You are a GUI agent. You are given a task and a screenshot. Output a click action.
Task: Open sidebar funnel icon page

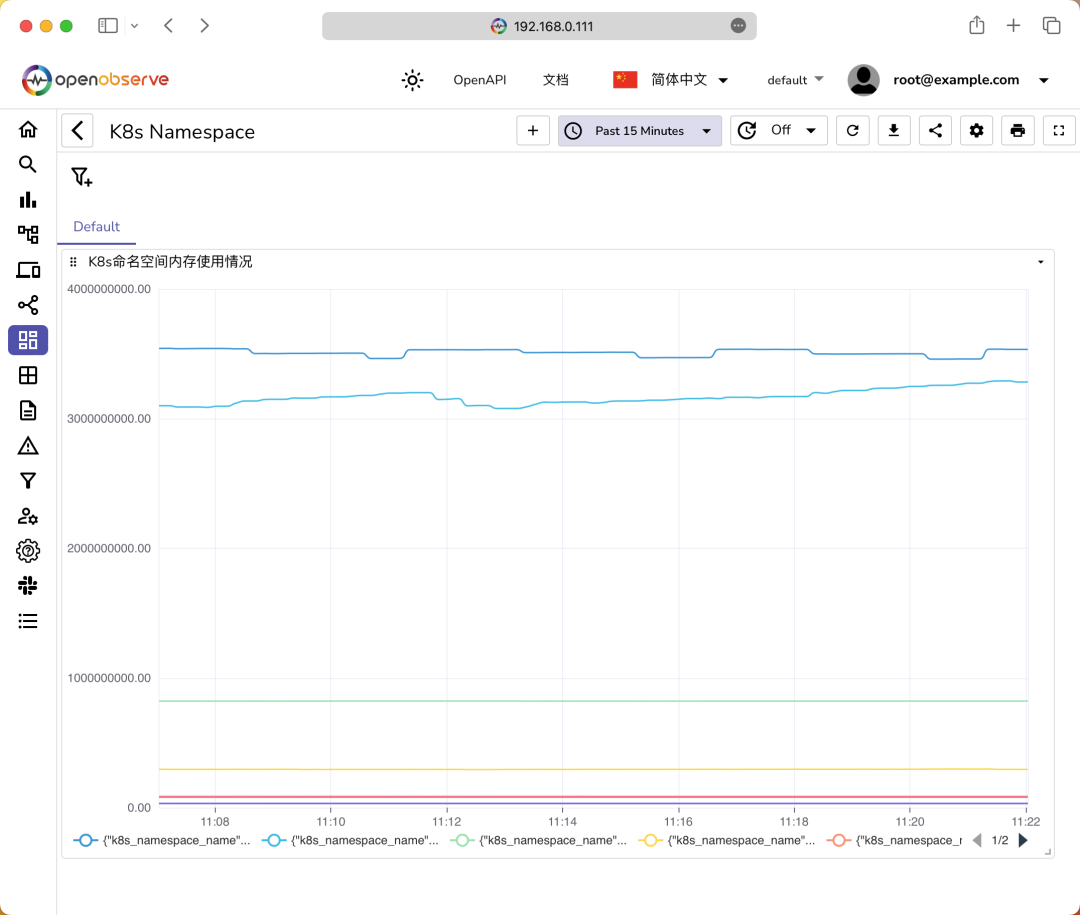tap(28, 480)
